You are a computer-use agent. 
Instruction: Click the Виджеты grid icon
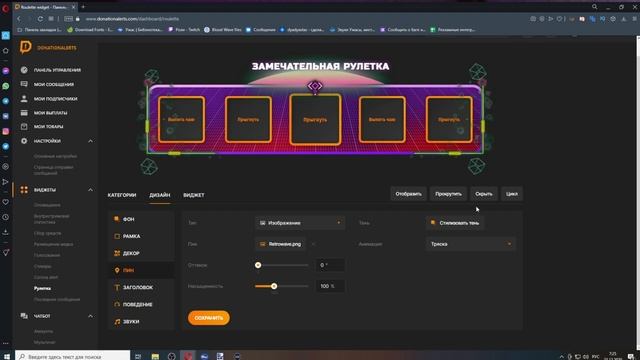[24, 190]
